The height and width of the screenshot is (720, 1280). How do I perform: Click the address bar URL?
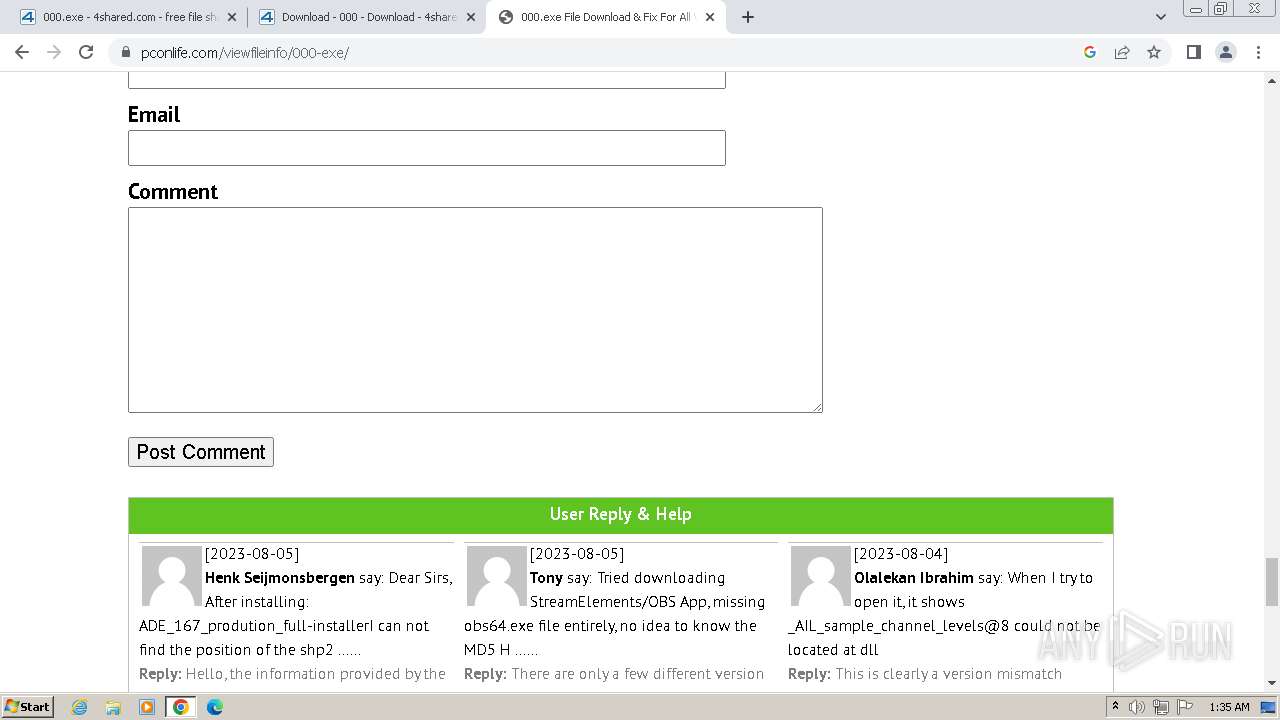(x=245, y=53)
